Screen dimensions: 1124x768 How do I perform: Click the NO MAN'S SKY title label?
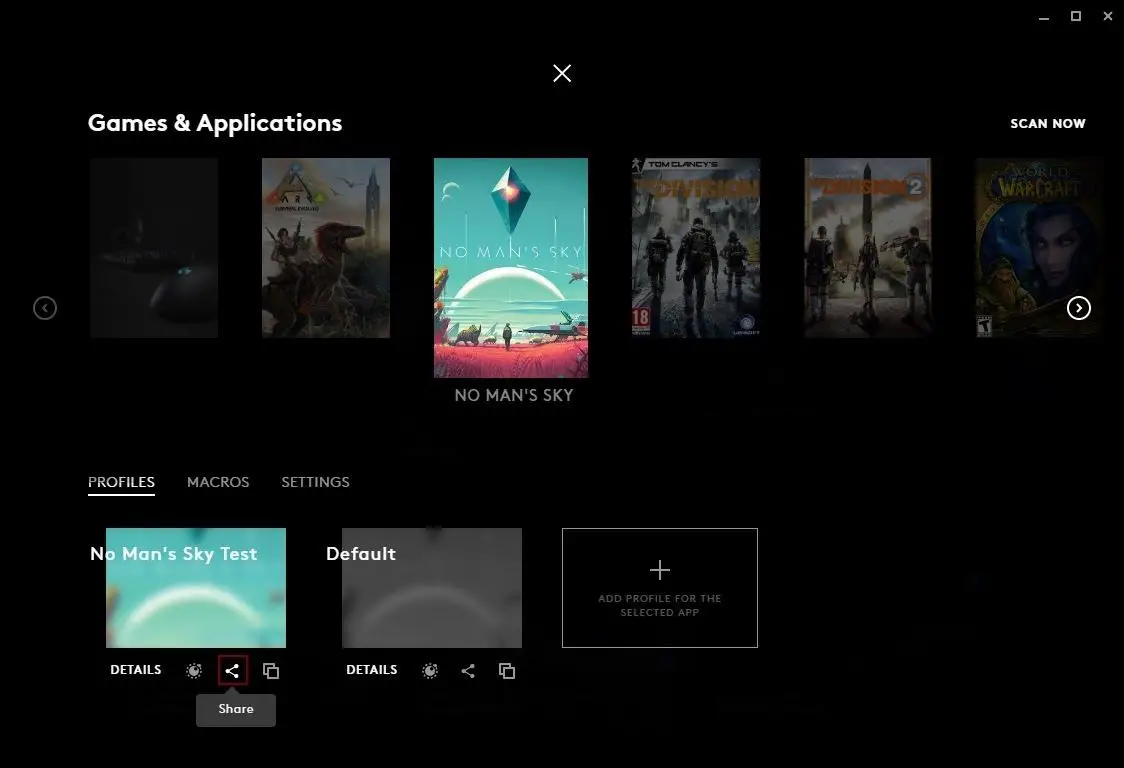[514, 395]
